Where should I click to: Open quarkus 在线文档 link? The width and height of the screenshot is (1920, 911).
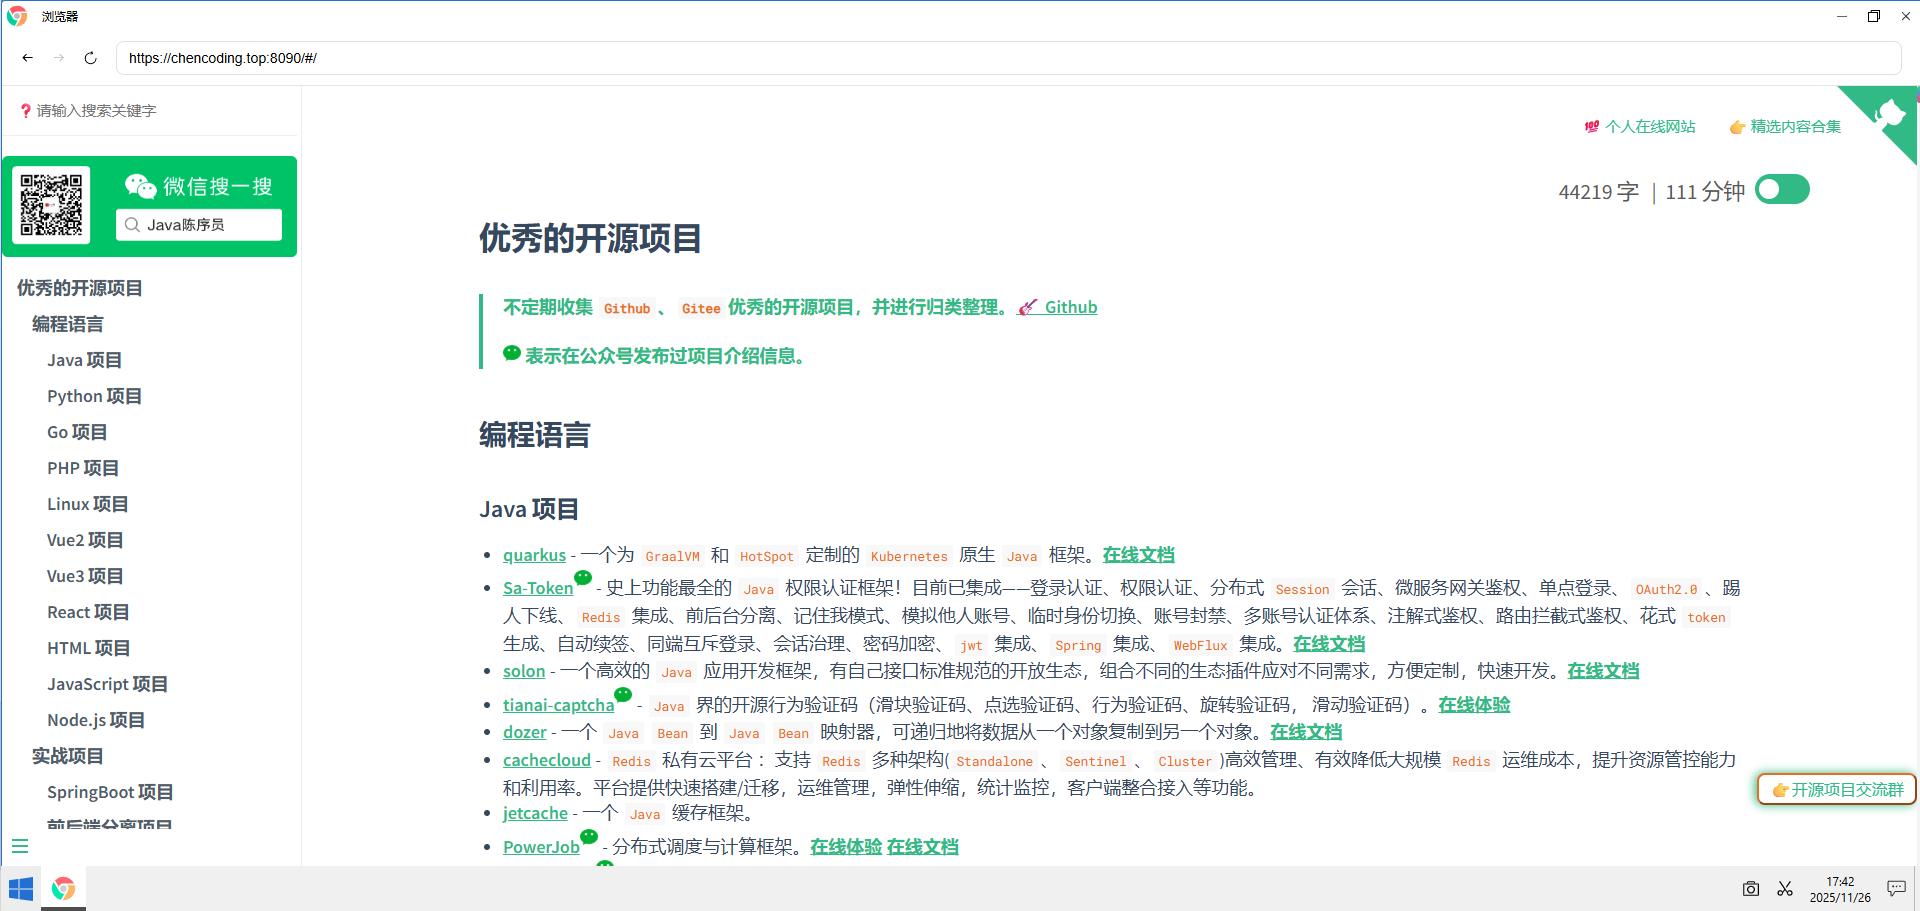(x=1138, y=555)
